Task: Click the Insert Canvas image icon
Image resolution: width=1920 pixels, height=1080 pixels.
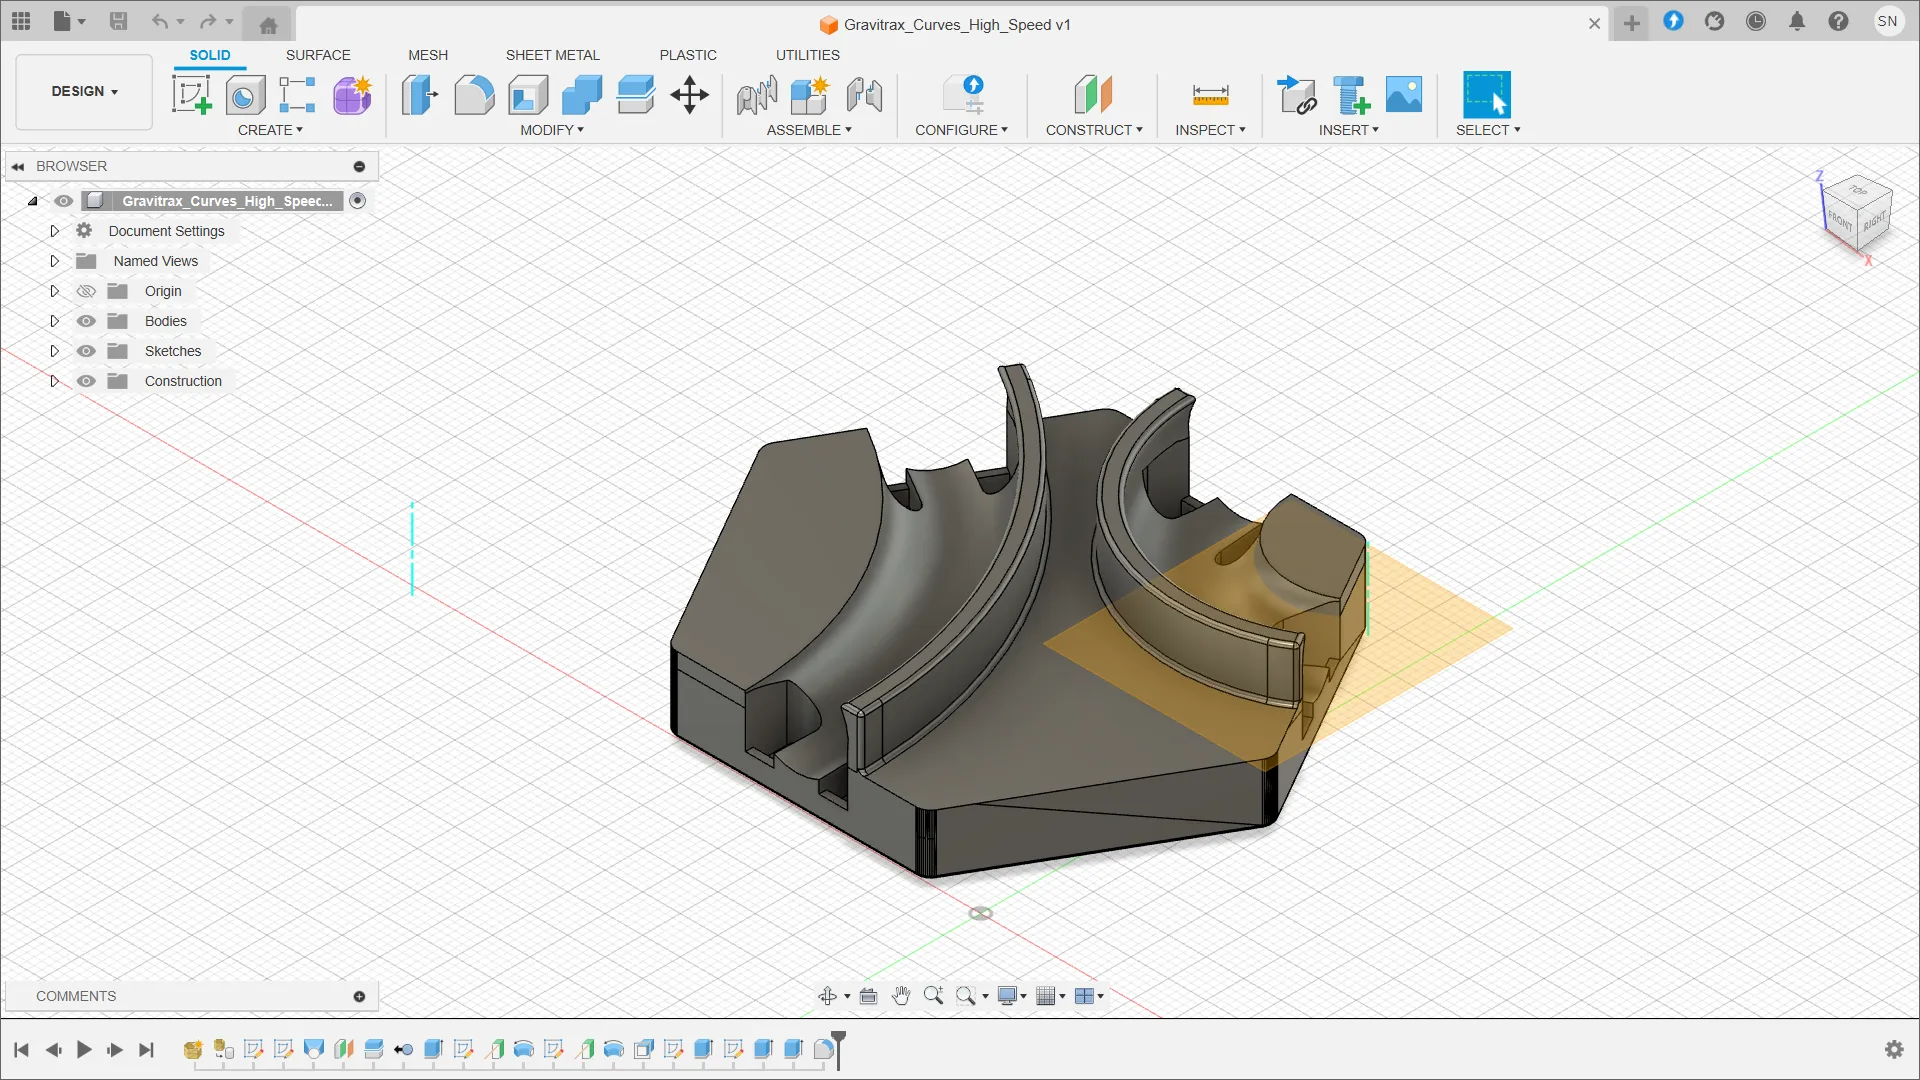Action: coord(1404,95)
